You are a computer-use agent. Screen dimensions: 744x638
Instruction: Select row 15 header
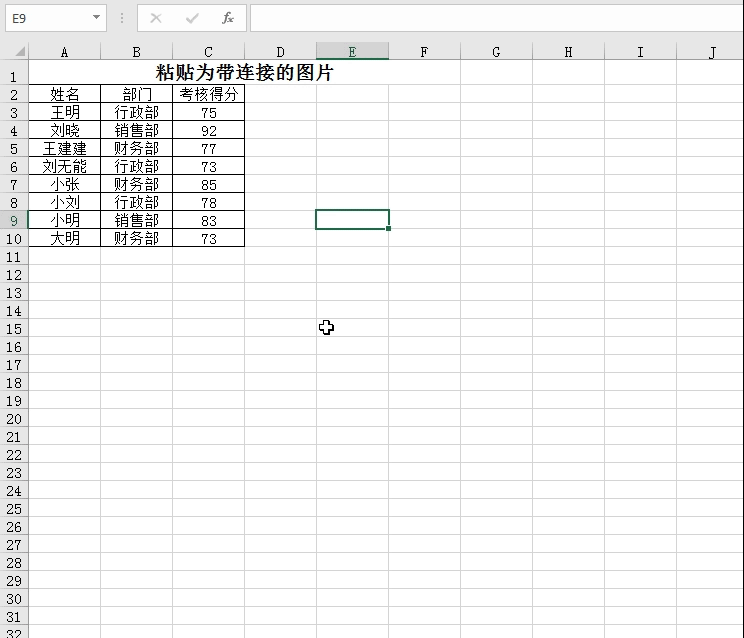pos(14,329)
